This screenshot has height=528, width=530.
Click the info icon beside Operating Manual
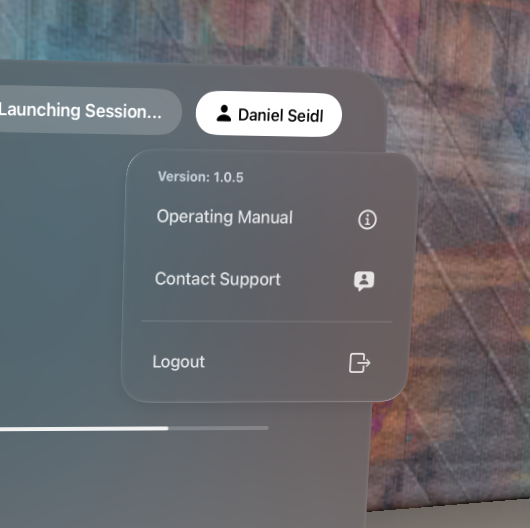tap(367, 220)
